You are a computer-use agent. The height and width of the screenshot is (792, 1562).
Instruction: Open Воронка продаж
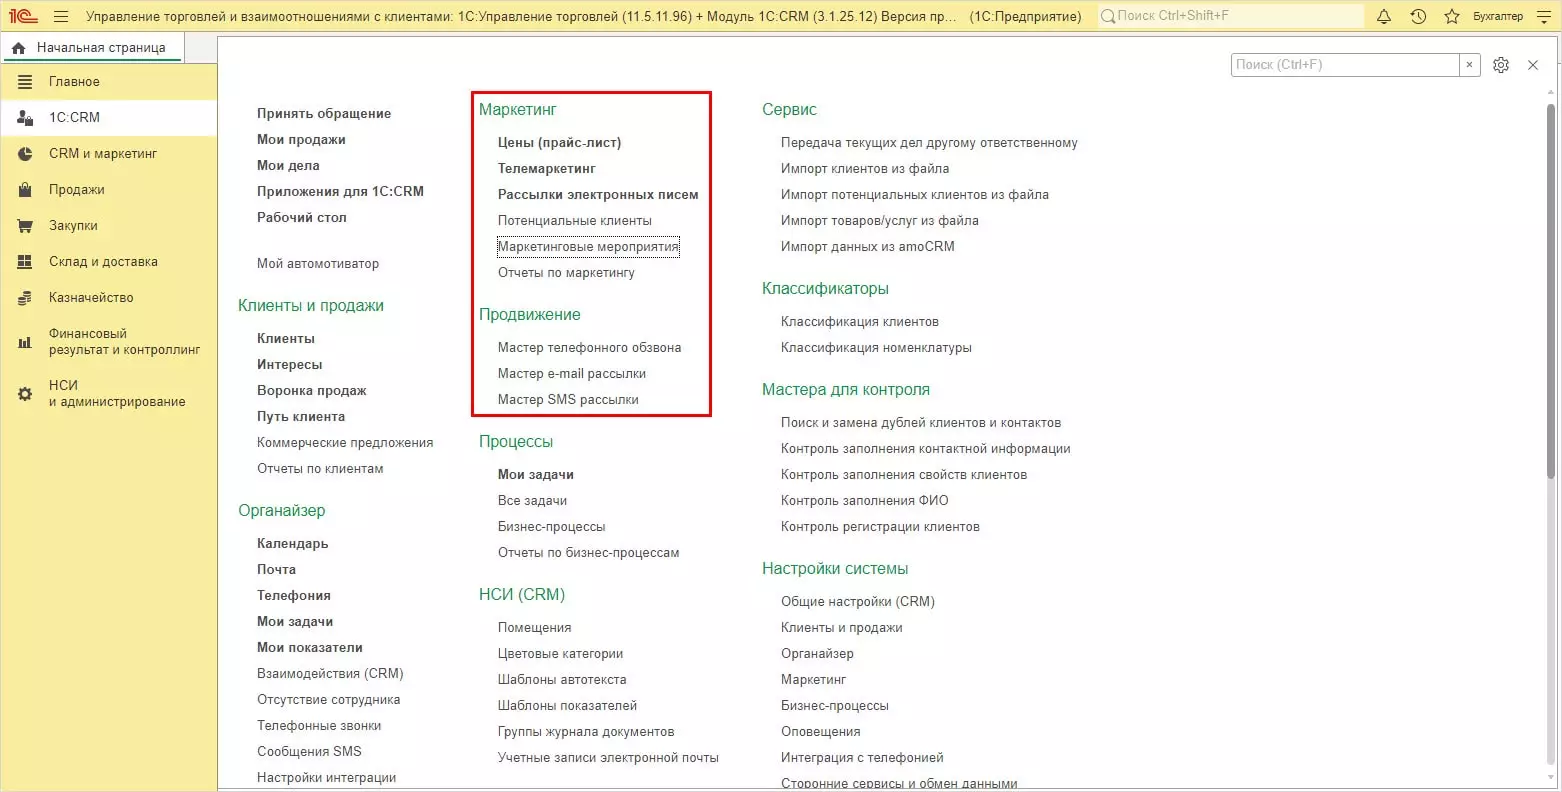(312, 391)
